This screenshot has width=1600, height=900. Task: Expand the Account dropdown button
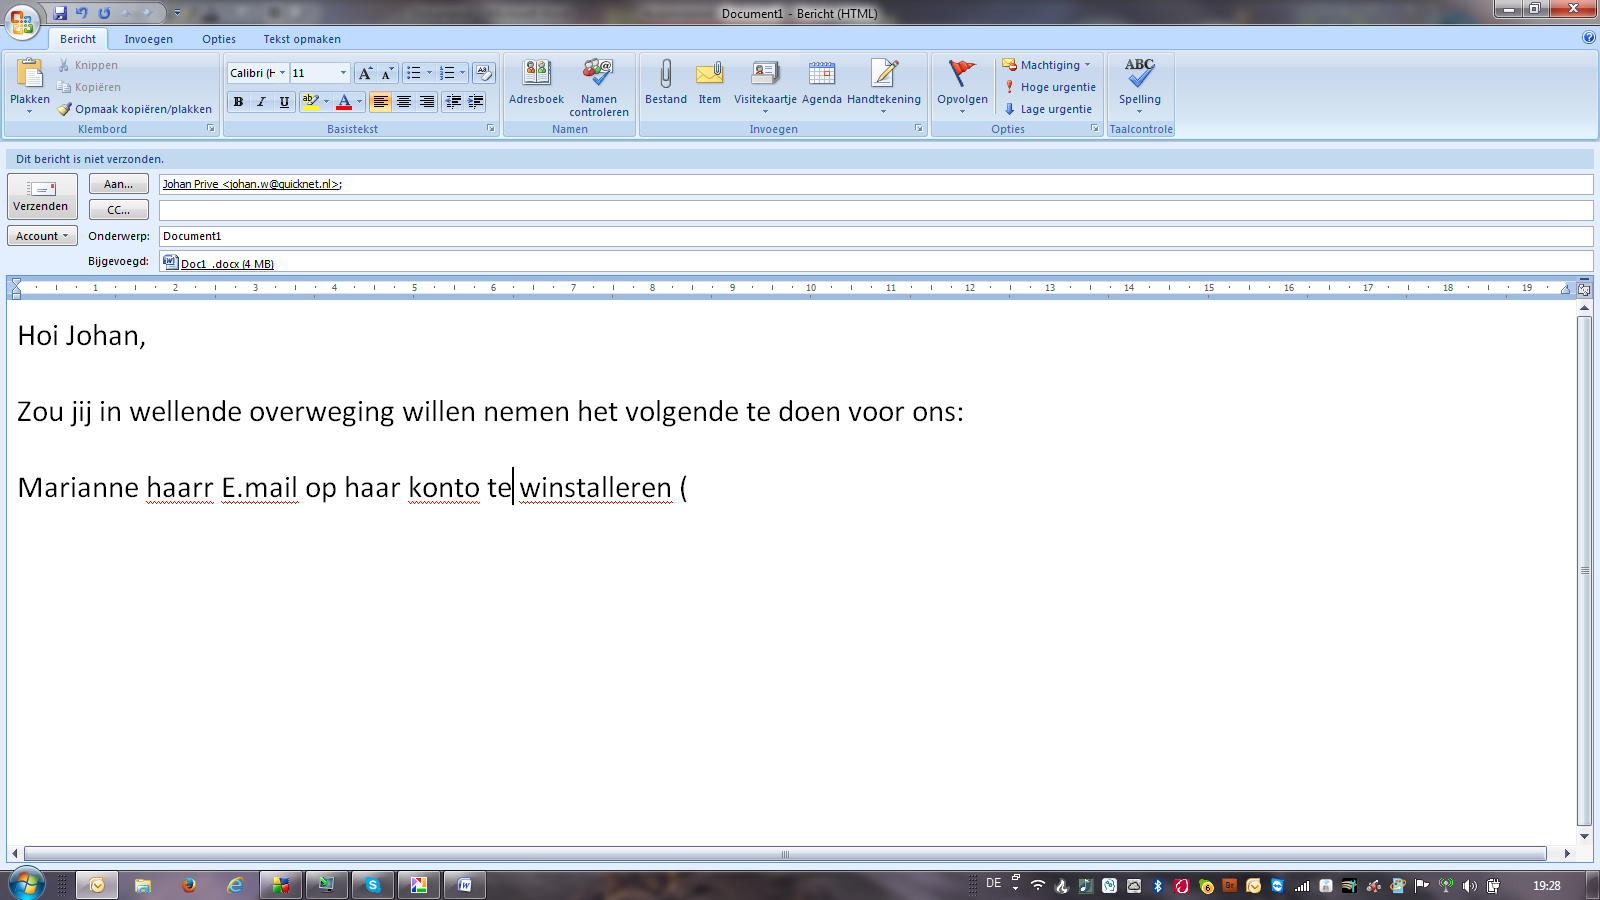[42, 236]
